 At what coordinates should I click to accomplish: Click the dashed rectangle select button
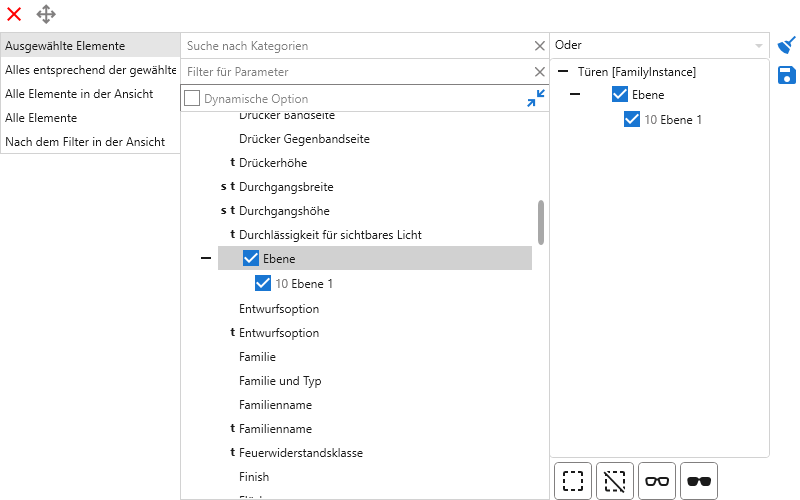(x=573, y=481)
